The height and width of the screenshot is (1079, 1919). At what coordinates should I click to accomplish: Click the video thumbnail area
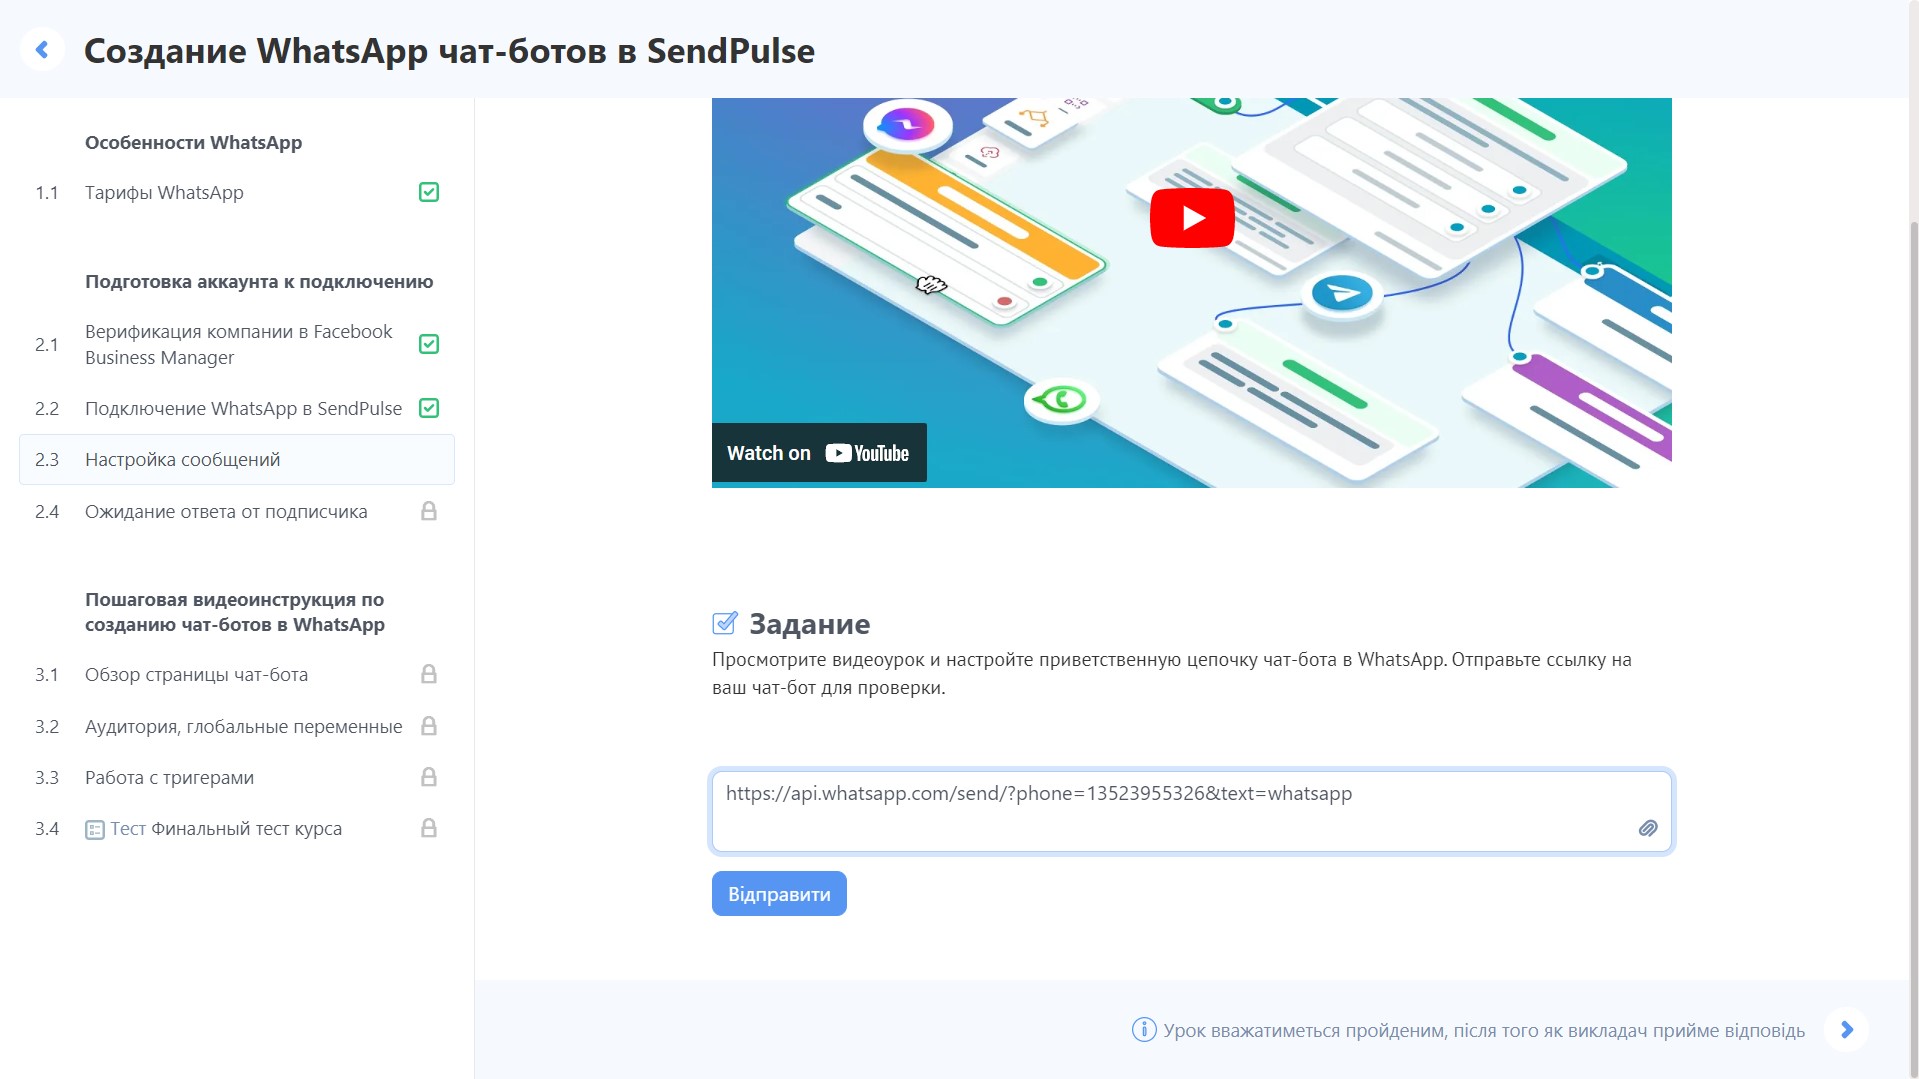pos(1192,293)
